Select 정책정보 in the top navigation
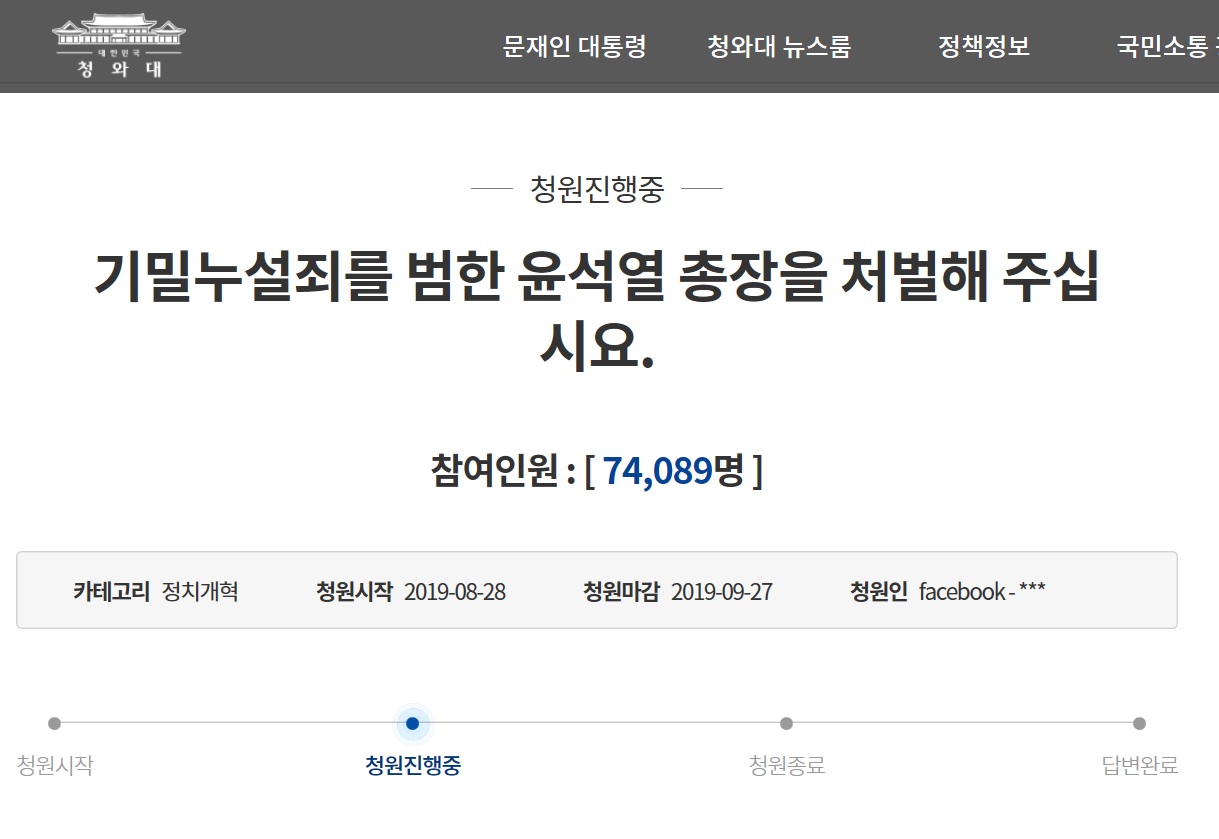This screenshot has height=839, width=1219. [983, 46]
